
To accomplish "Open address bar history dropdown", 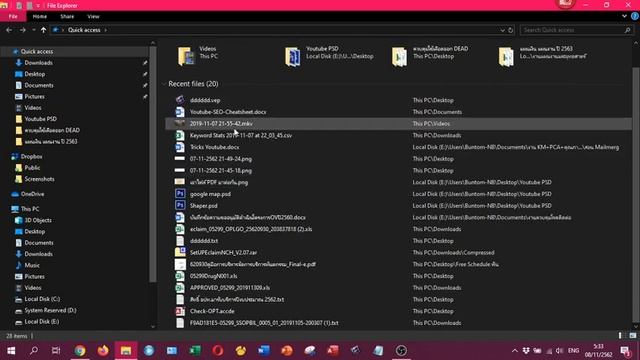I will [x=502, y=30].
